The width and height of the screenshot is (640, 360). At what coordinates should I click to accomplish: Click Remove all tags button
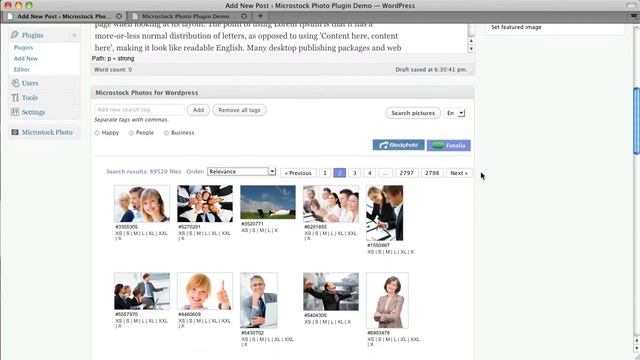239,110
